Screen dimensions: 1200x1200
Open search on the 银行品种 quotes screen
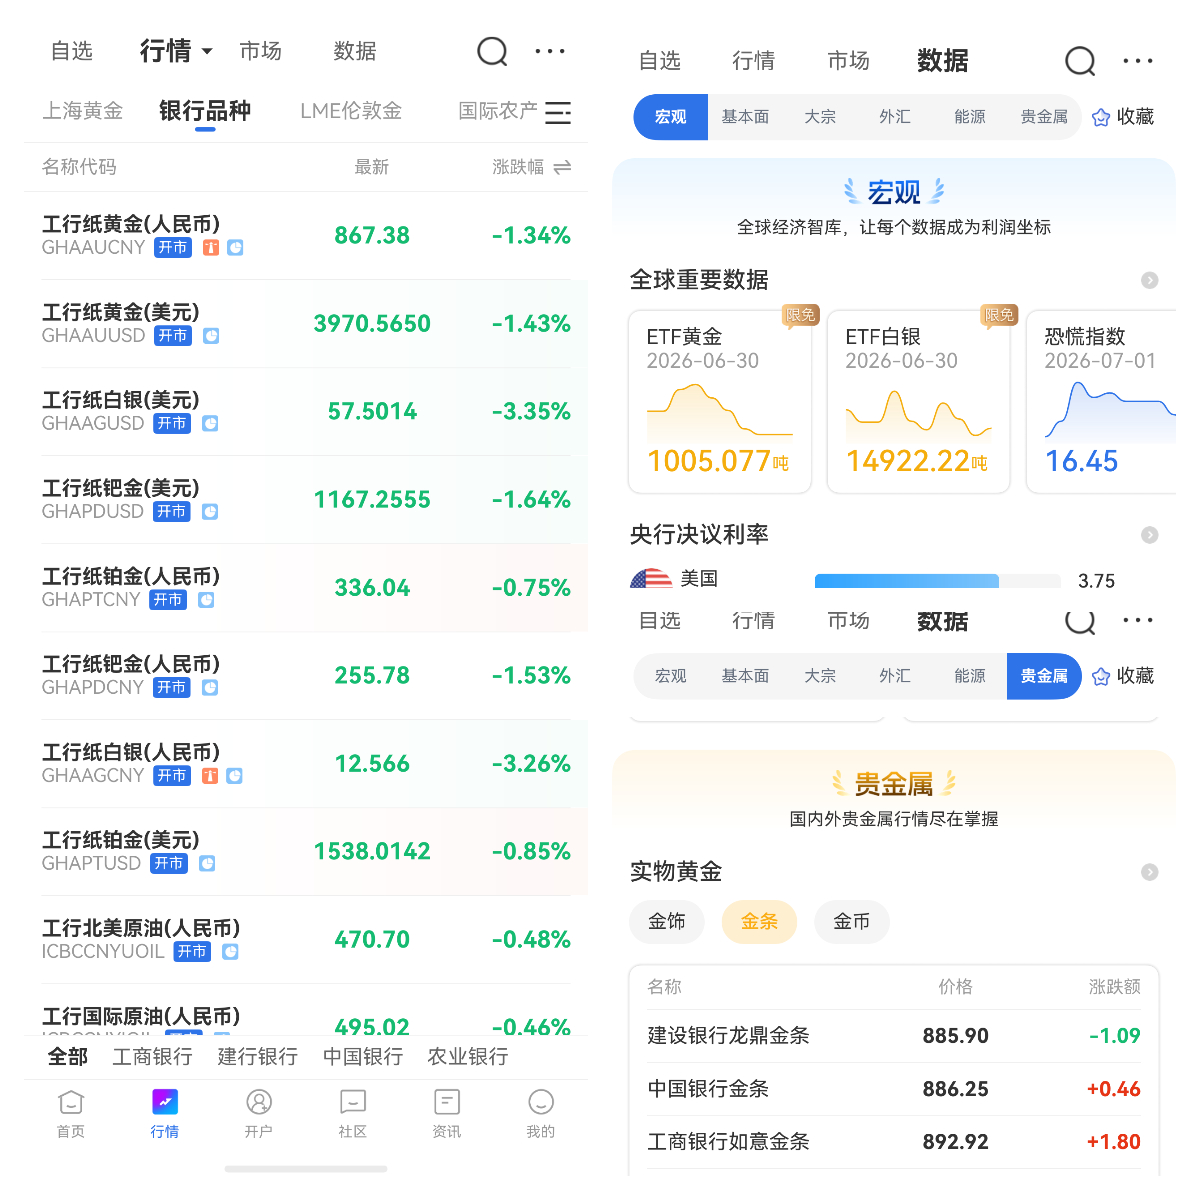coord(492,51)
